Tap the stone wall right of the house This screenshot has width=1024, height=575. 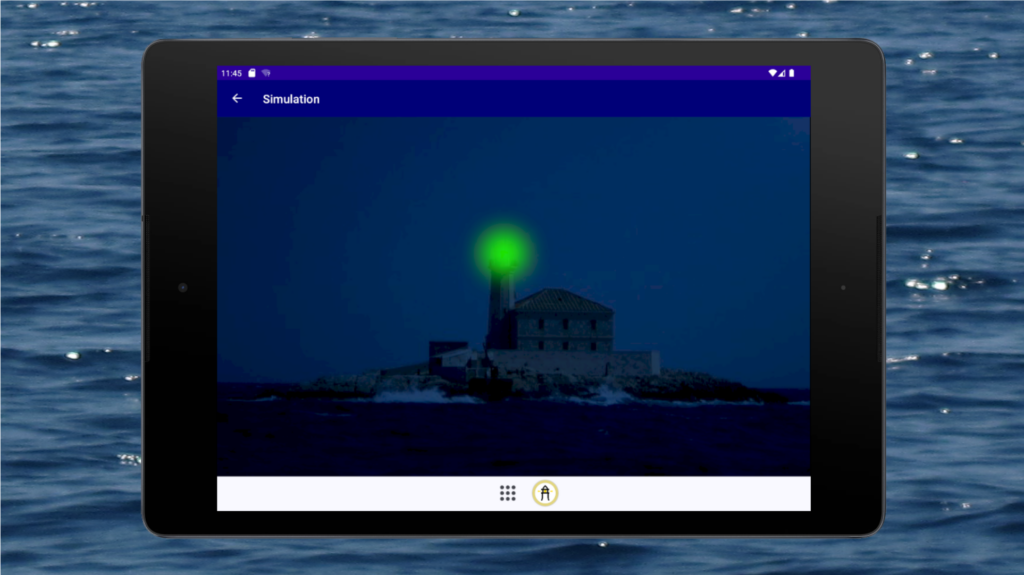click(637, 362)
